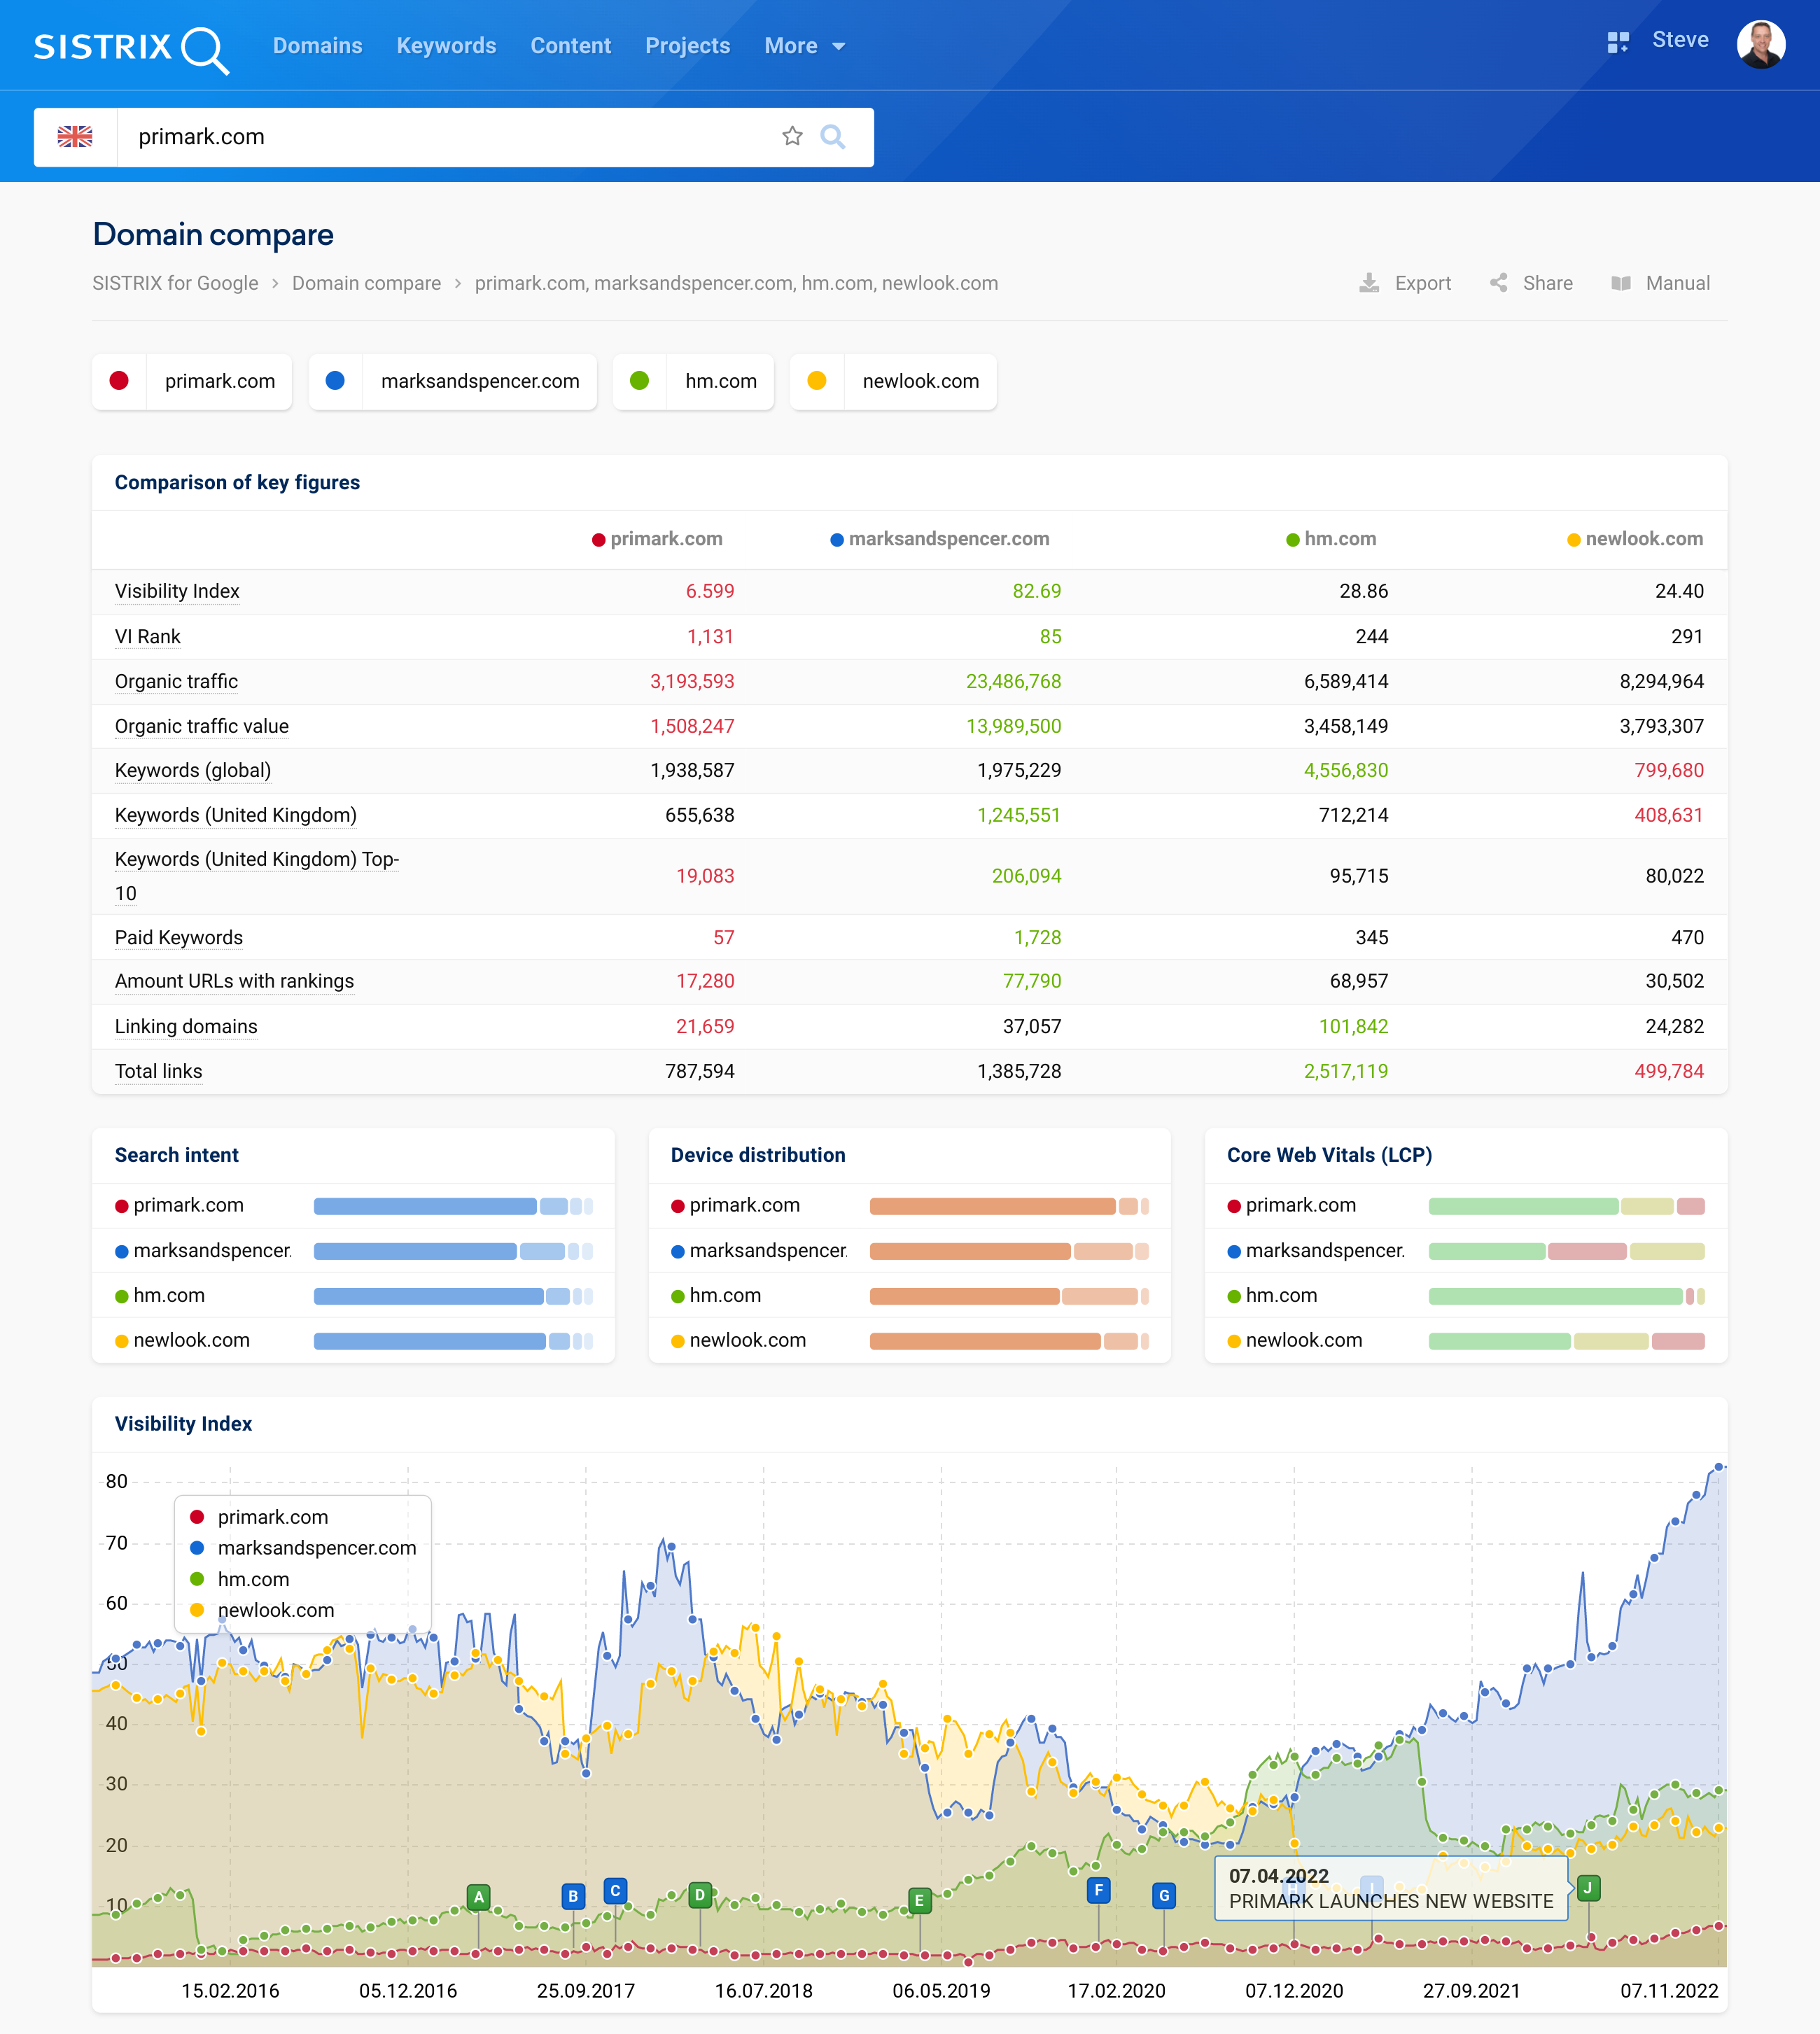Viewport: 1820px width, 2034px height.
Task: Click the Steve username
Action: click(x=1680, y=40)
